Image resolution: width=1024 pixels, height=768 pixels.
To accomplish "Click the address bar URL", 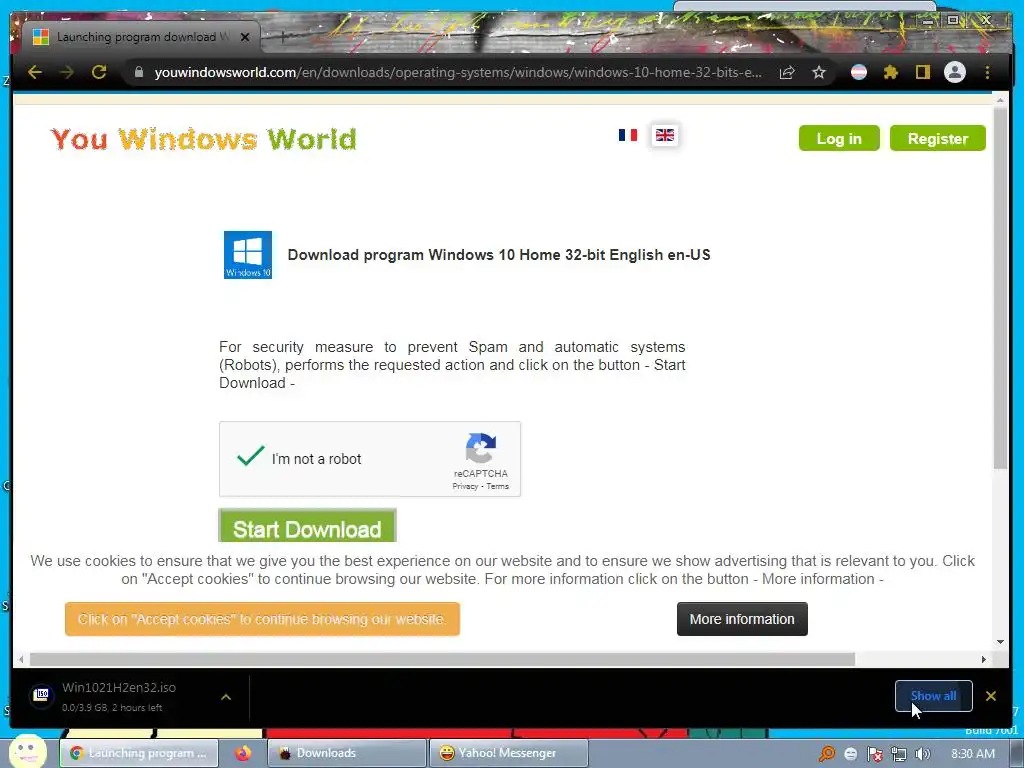I will (458, 72).
